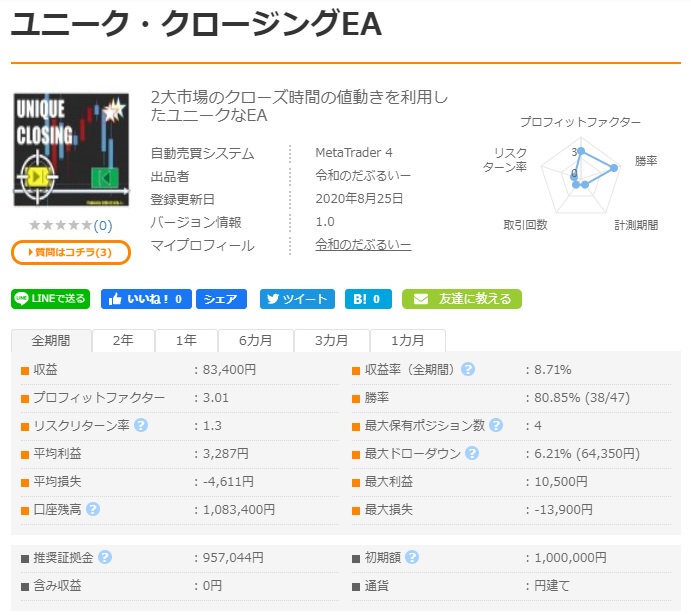Open help icon beside リスクリターン率
Viewport: 691px width, 615px height.
point(141,425)
